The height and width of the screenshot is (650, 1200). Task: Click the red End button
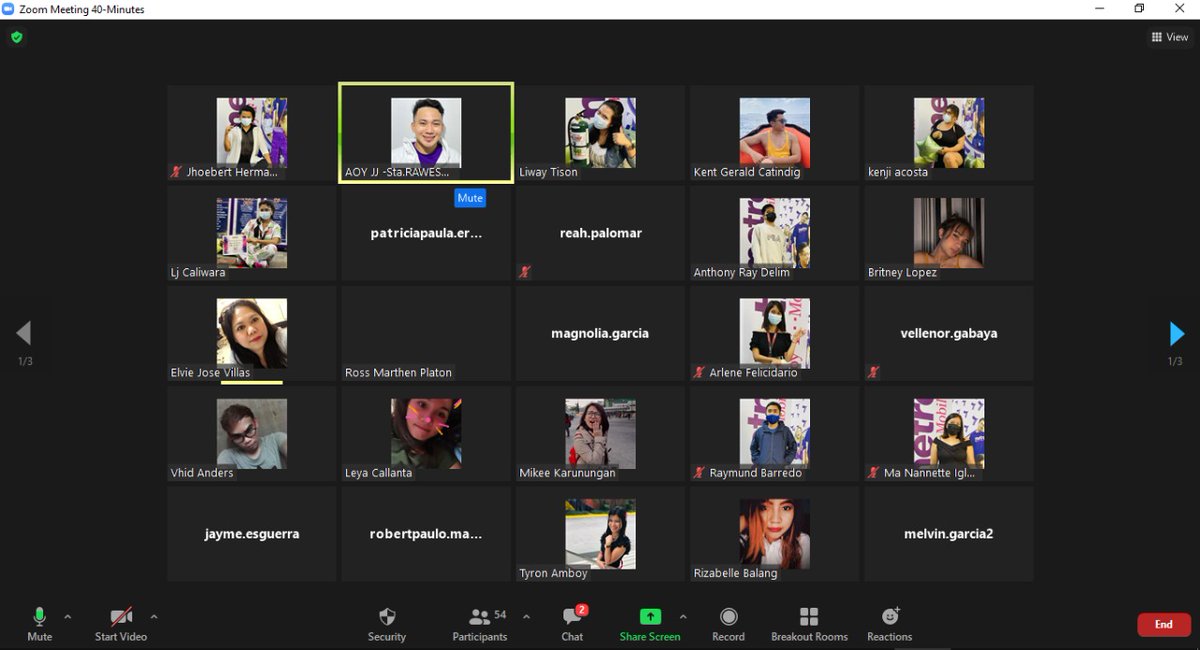(x=1164, y=625)
